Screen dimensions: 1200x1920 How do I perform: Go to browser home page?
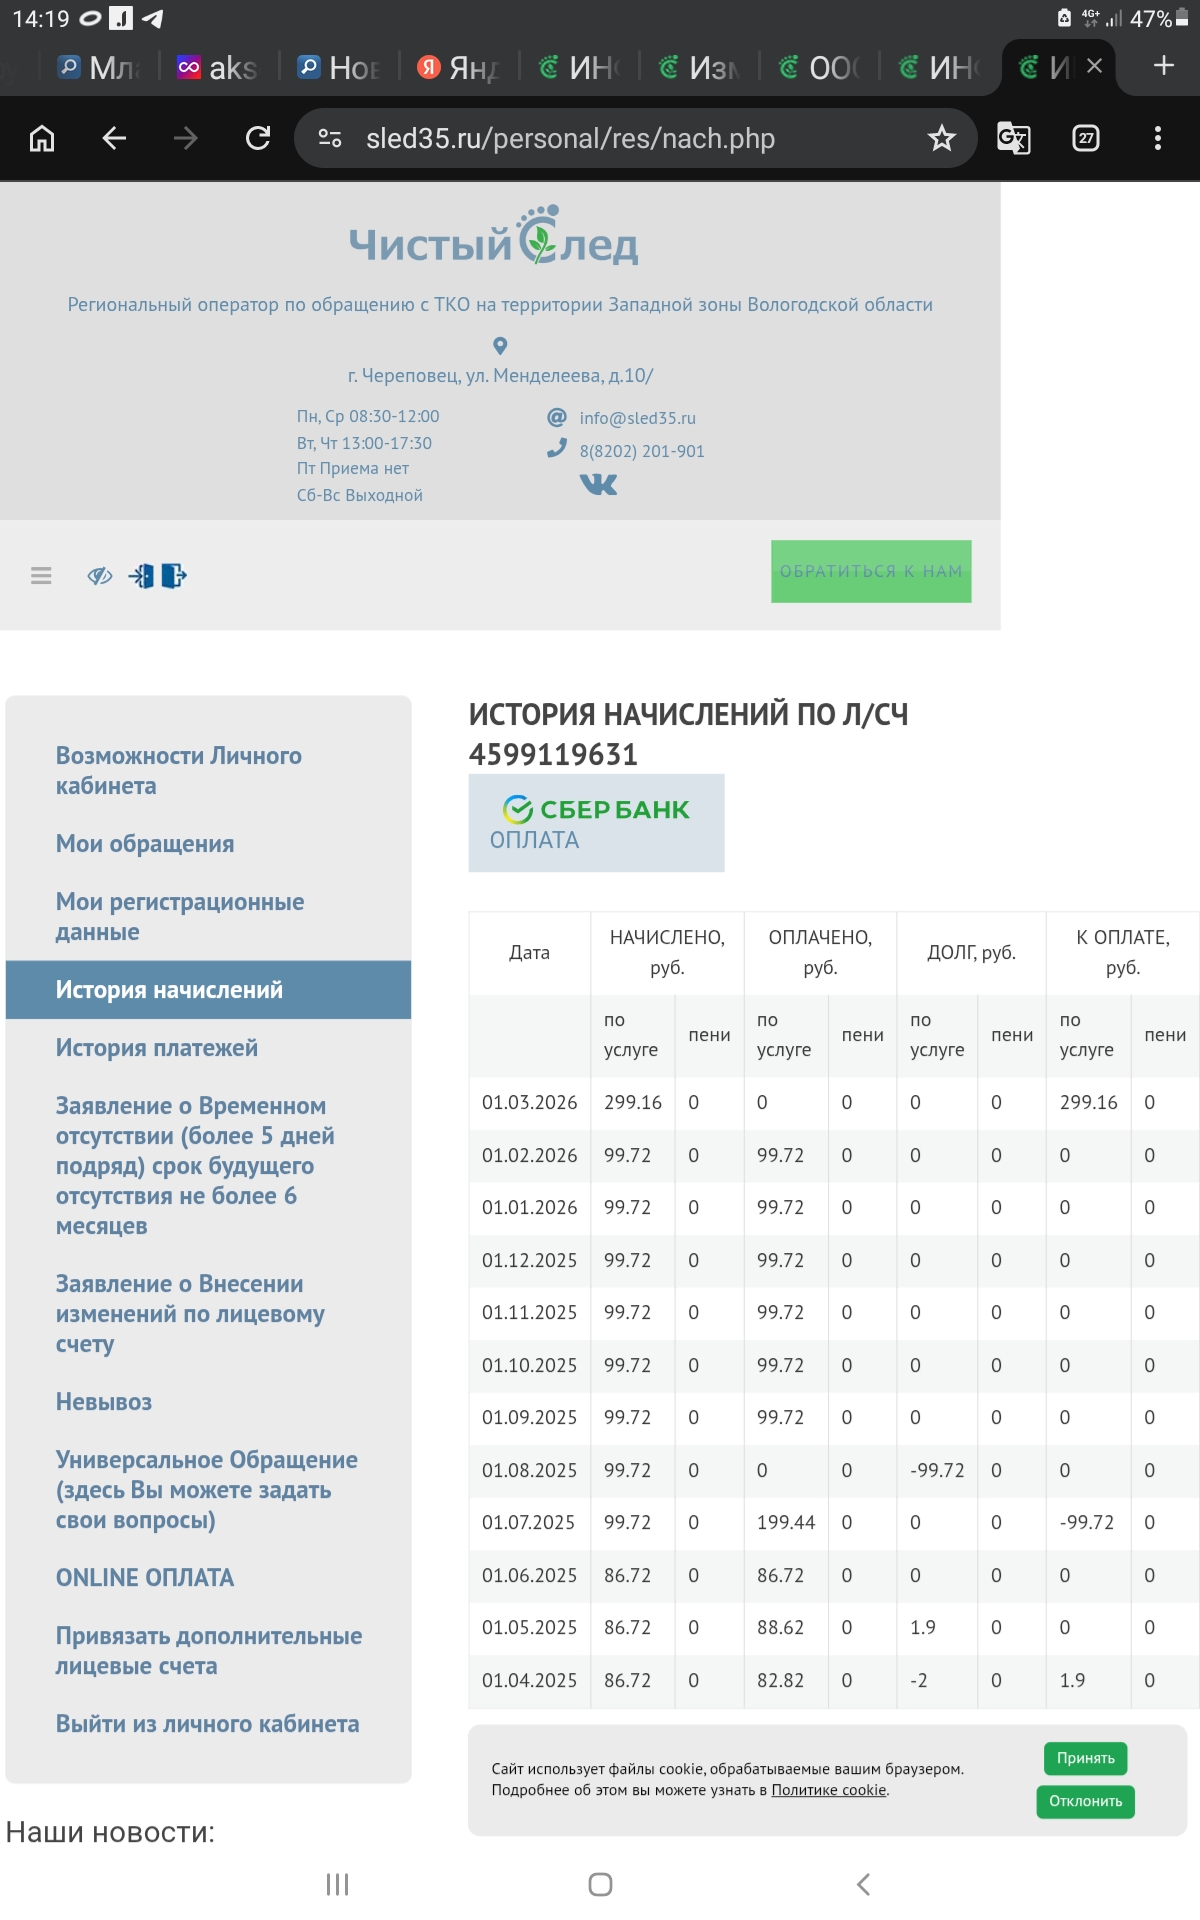42,139
